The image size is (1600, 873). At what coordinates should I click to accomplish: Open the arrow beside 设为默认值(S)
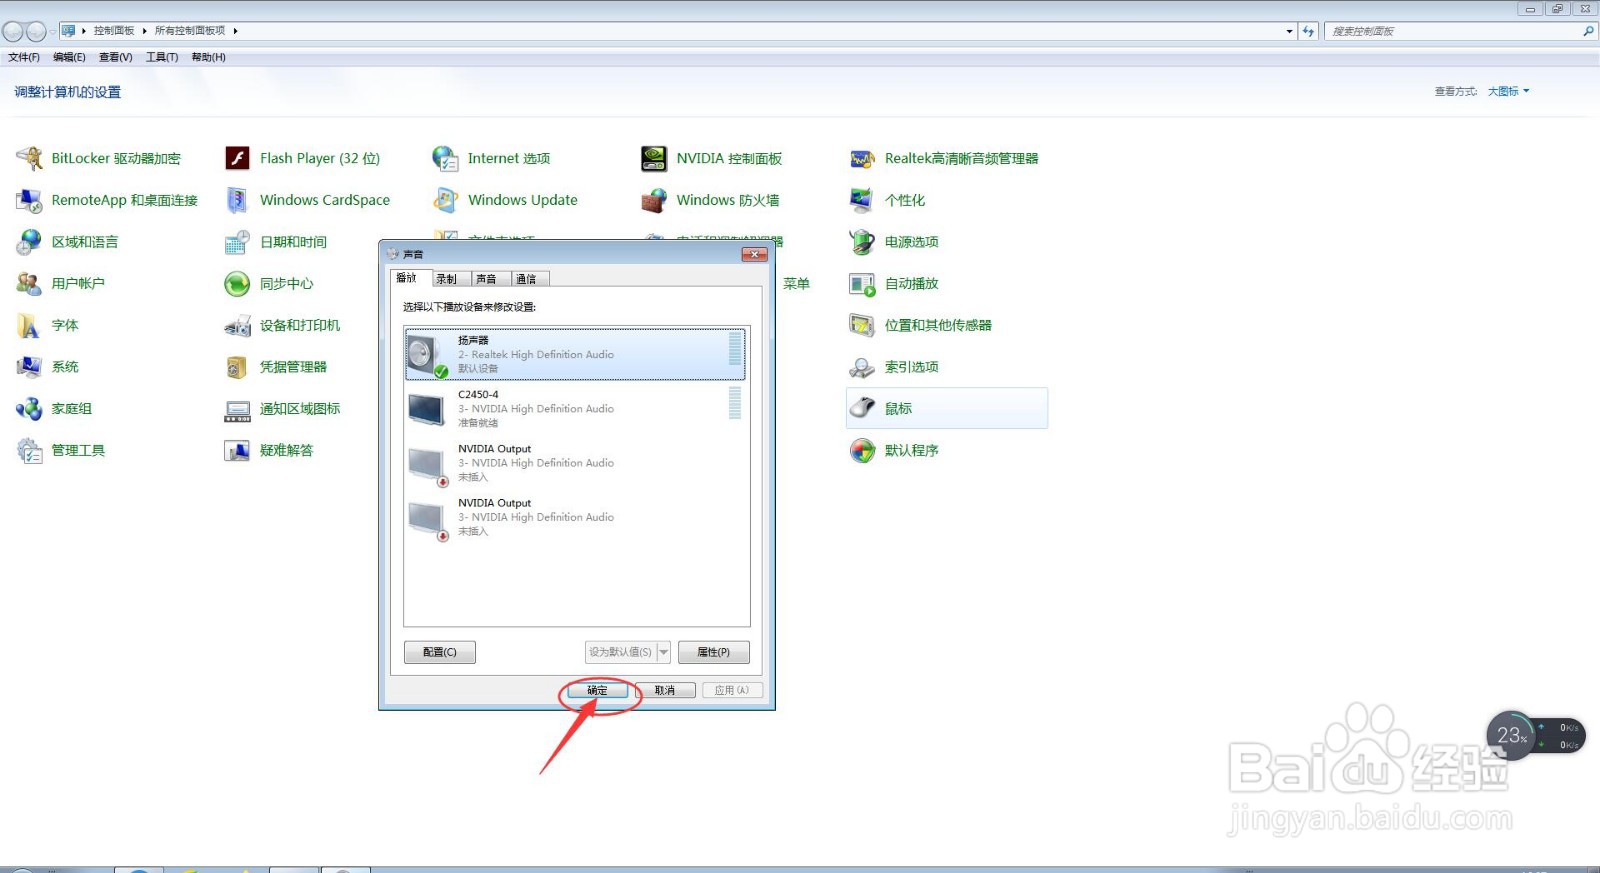coord(664,652)
